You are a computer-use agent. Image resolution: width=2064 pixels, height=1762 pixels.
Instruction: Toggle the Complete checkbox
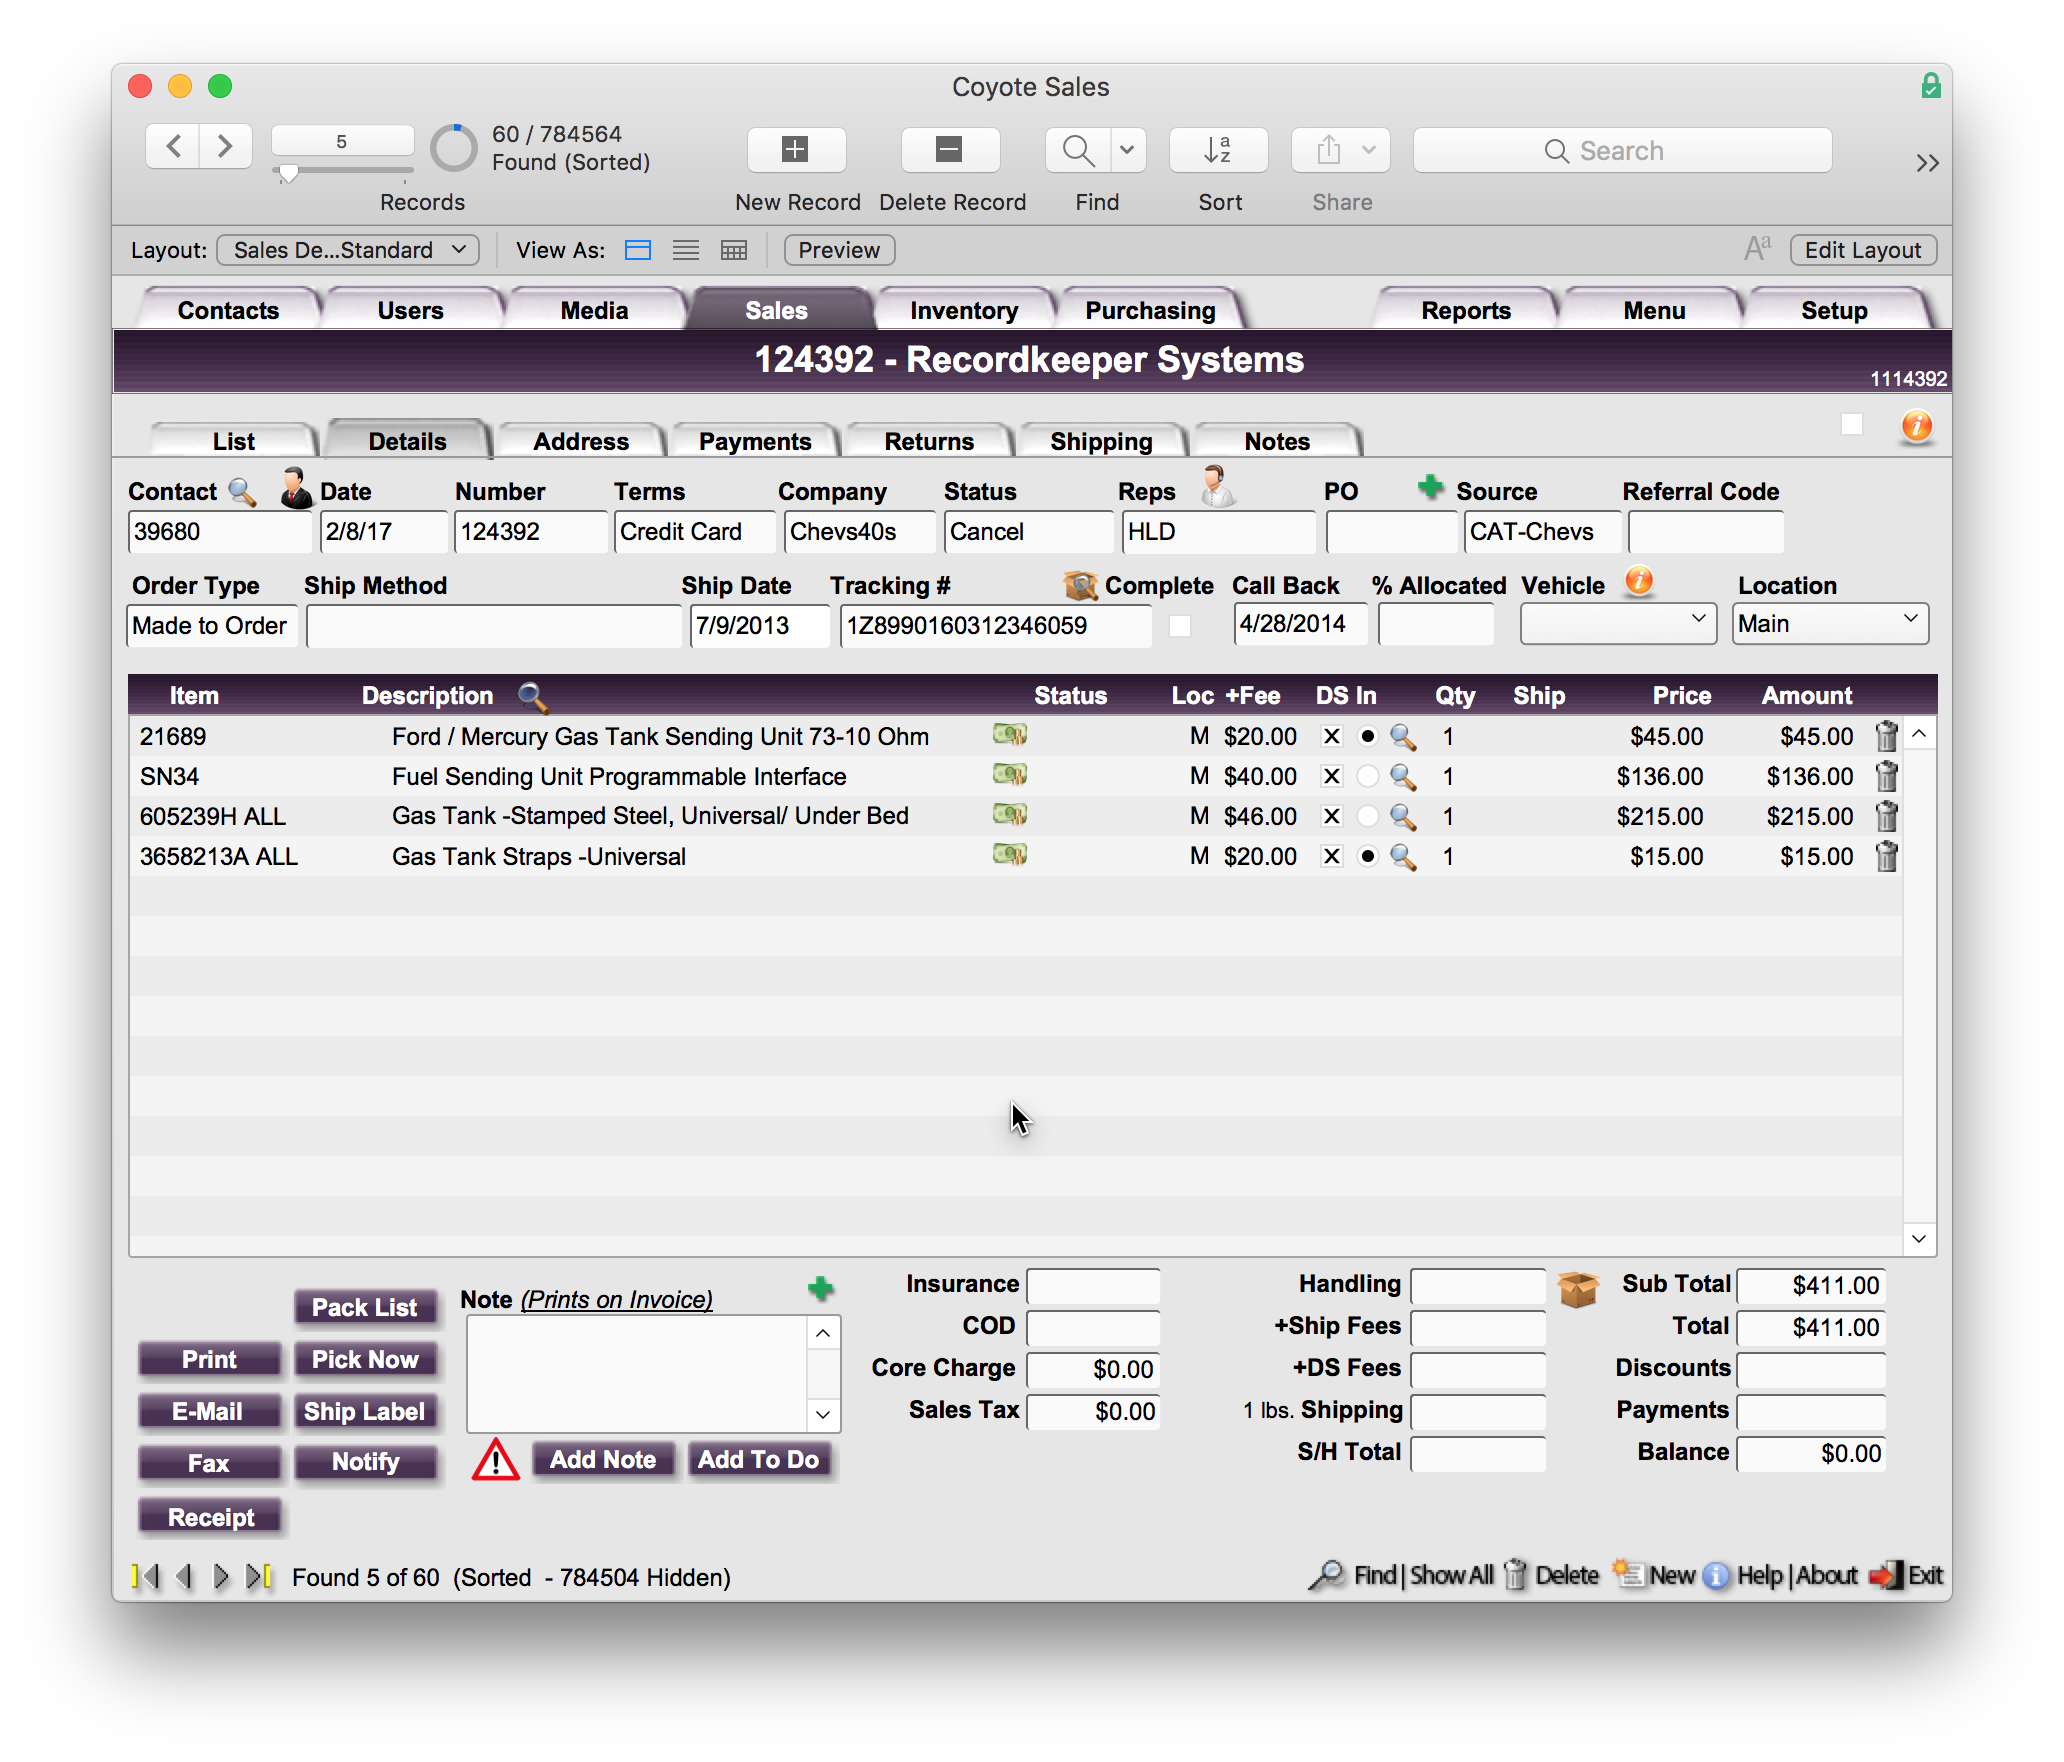pos(1180,626)
